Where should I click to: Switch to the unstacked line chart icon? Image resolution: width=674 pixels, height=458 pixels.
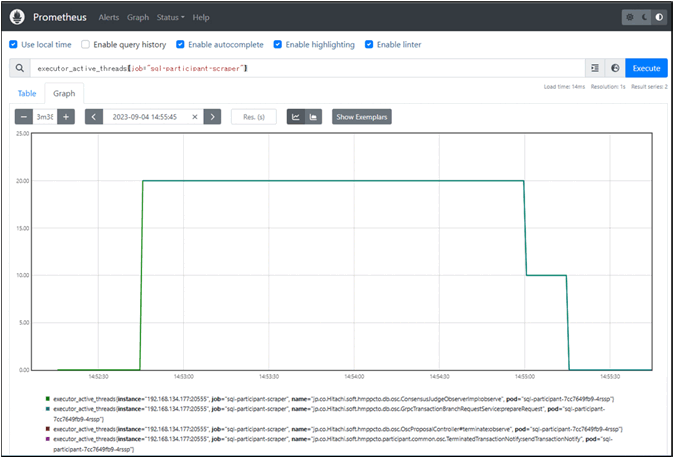[295, 117]
